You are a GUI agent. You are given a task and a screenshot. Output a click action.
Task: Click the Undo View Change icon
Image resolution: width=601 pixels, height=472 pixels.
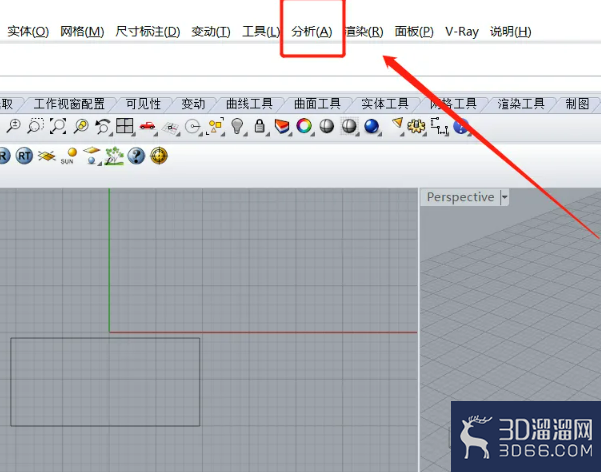[103, 126]
